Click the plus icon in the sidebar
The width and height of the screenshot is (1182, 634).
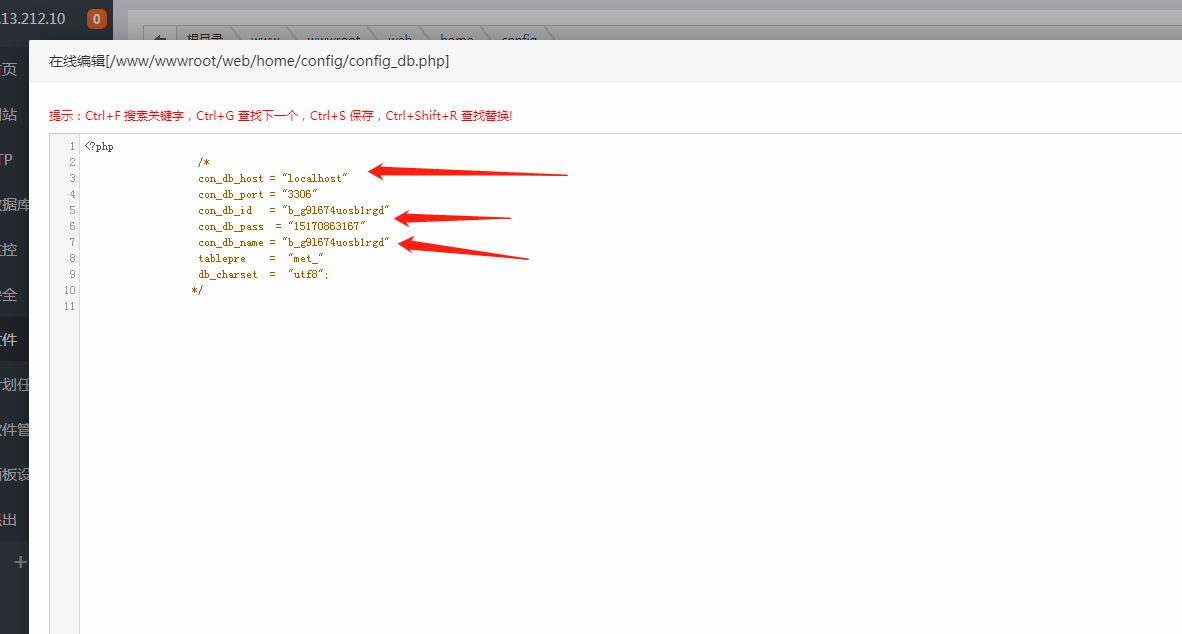(x=19, y=563)
